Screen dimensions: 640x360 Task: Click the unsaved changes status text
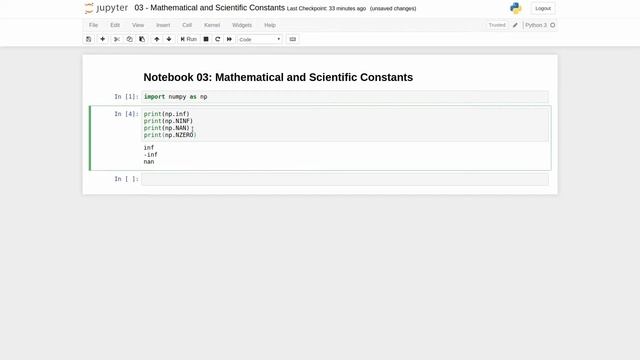pos(393,9)
